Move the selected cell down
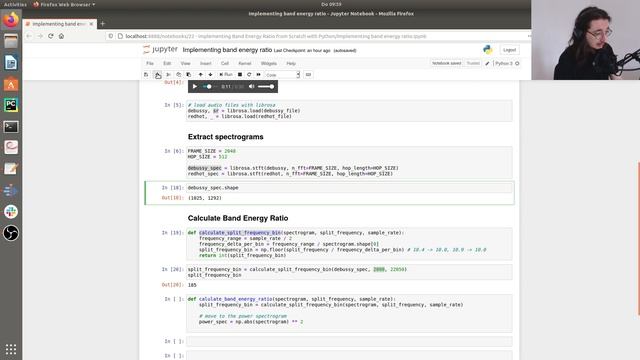This screenshot has height=360, width=640. click(x=211, y=75)
